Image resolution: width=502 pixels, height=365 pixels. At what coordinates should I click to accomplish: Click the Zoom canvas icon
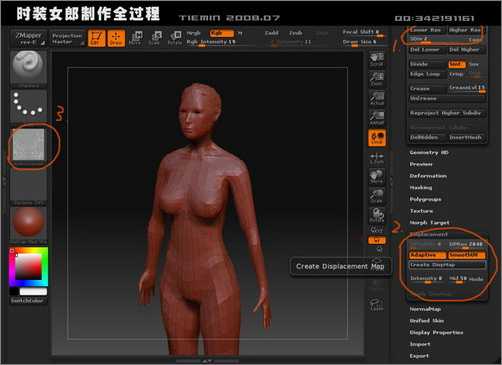377,79
